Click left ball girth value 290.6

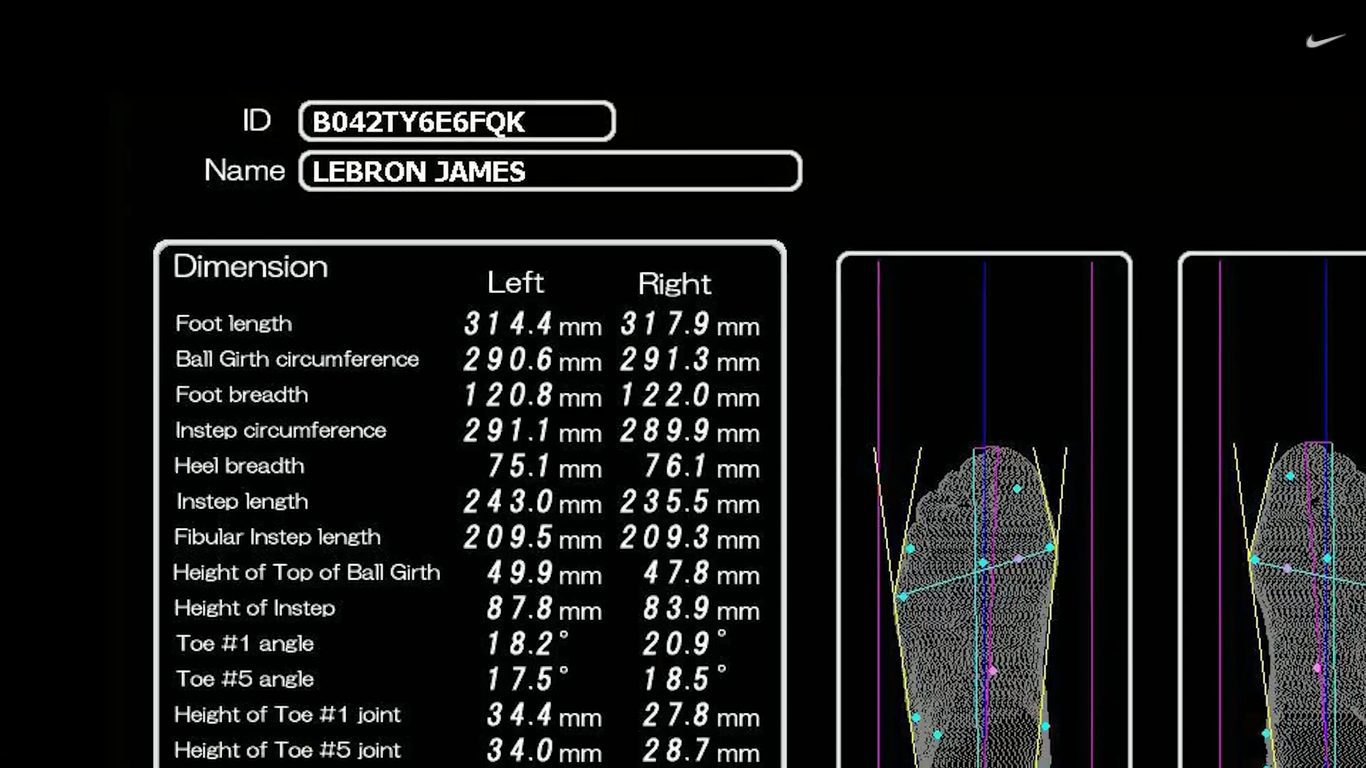pyautogui.click(x=508, y=360)
